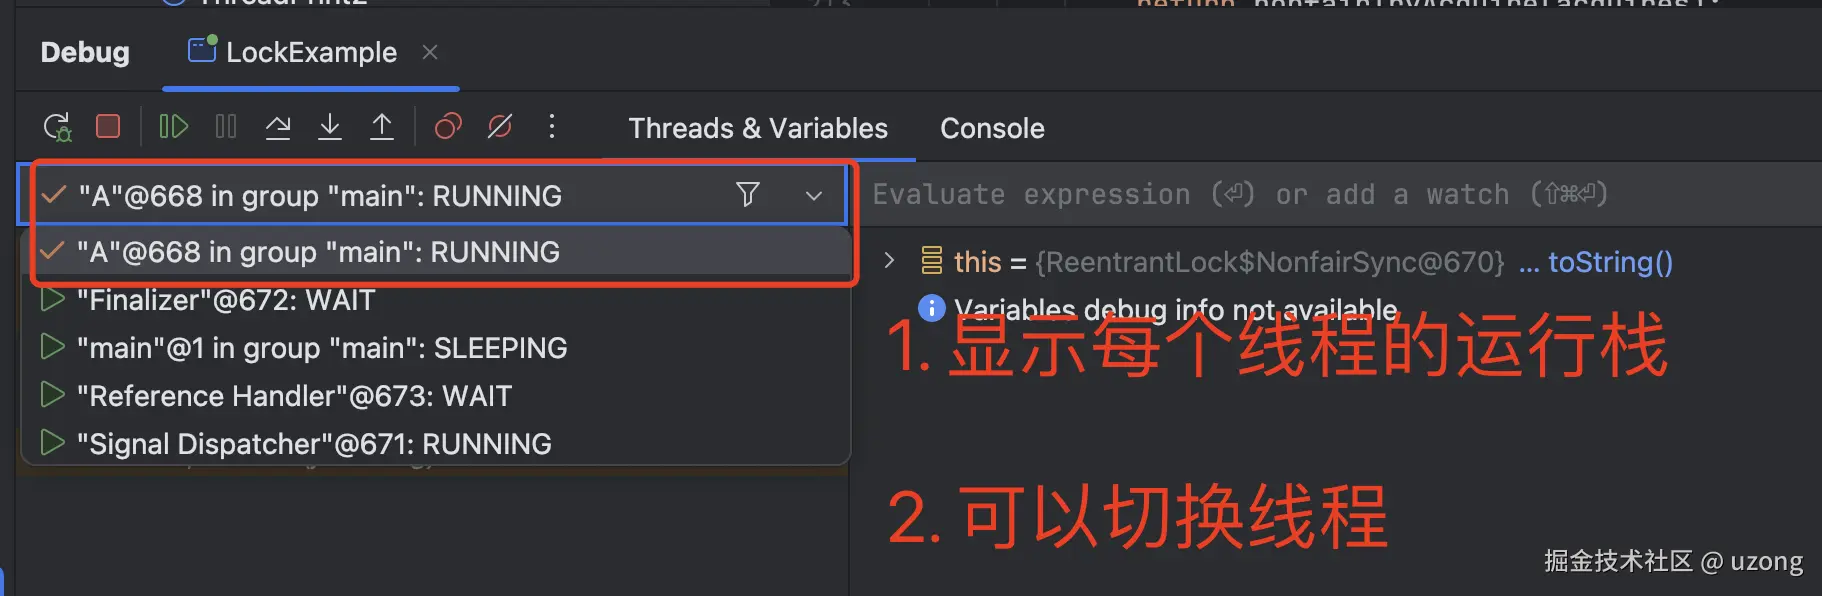Step out of current method

click(382, 126)
